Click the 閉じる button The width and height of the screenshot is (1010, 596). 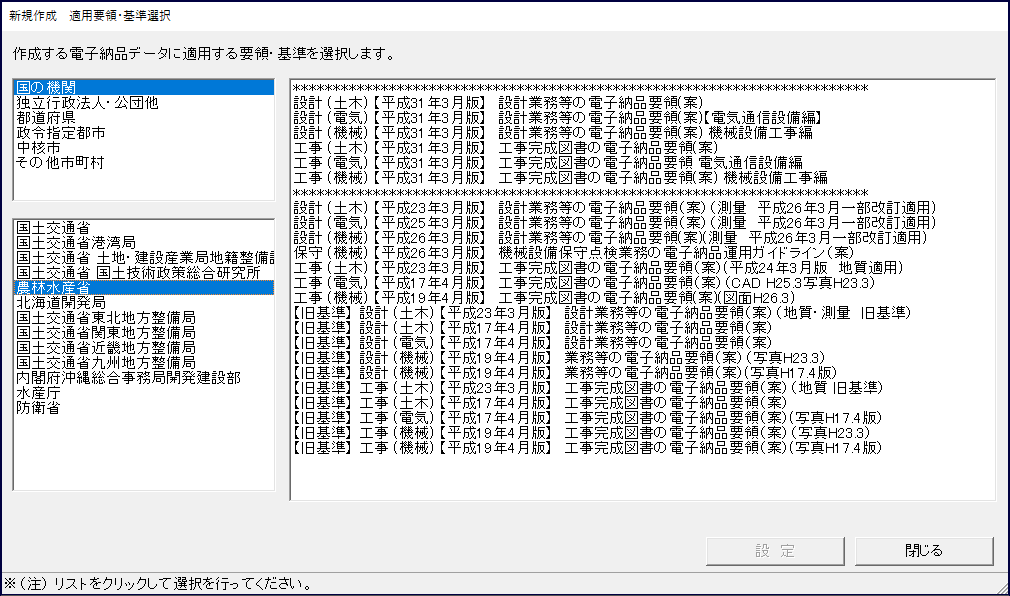(x=924, y=551)
